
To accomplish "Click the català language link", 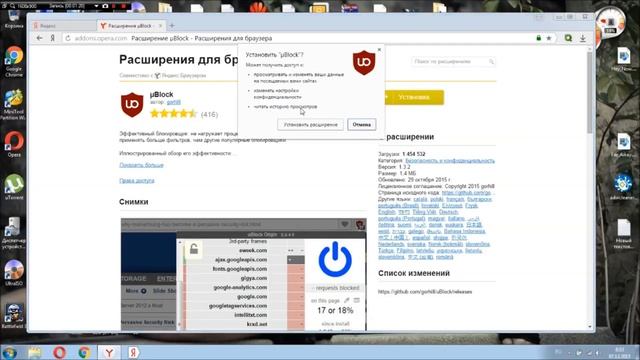I will click(420, 199).
